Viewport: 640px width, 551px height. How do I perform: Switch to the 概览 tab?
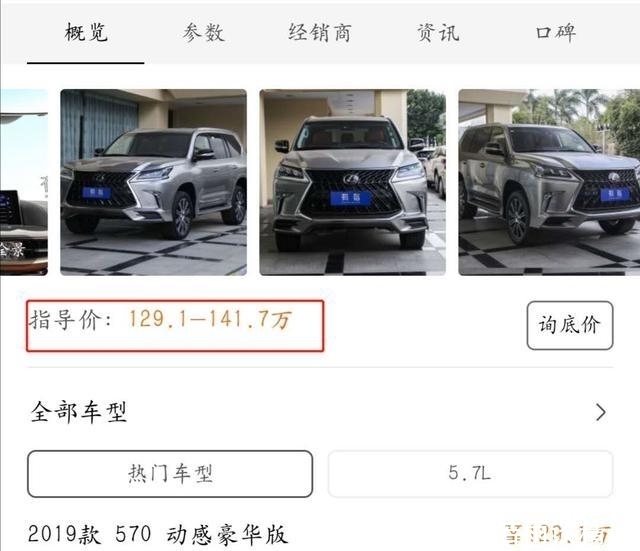pos(86,33)
